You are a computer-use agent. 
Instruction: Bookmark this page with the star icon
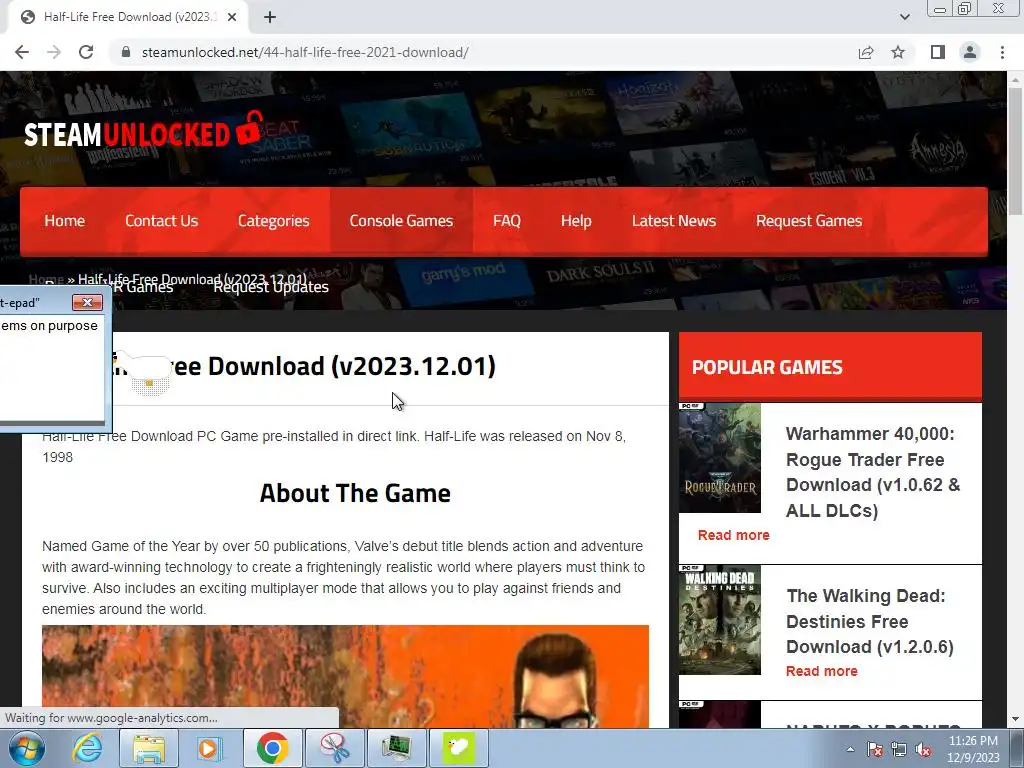click(898, 52)
